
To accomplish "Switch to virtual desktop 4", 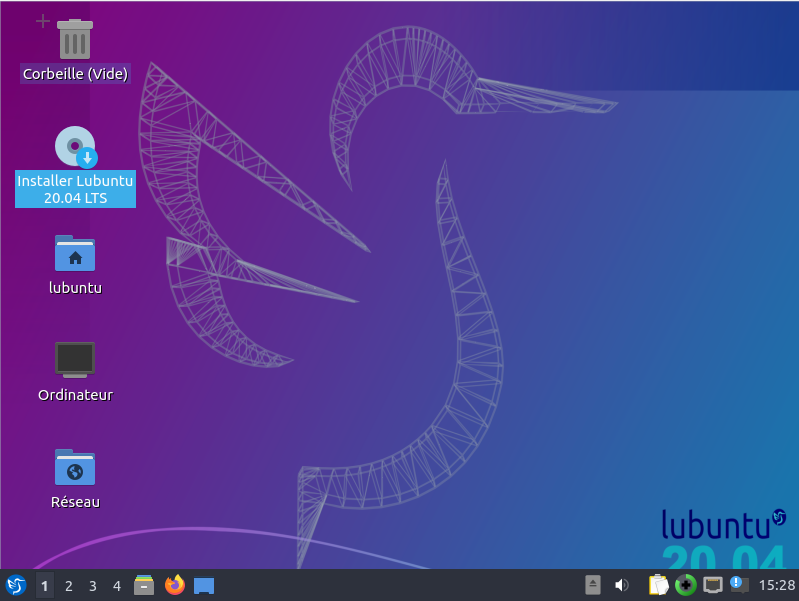I will [117, 586].
